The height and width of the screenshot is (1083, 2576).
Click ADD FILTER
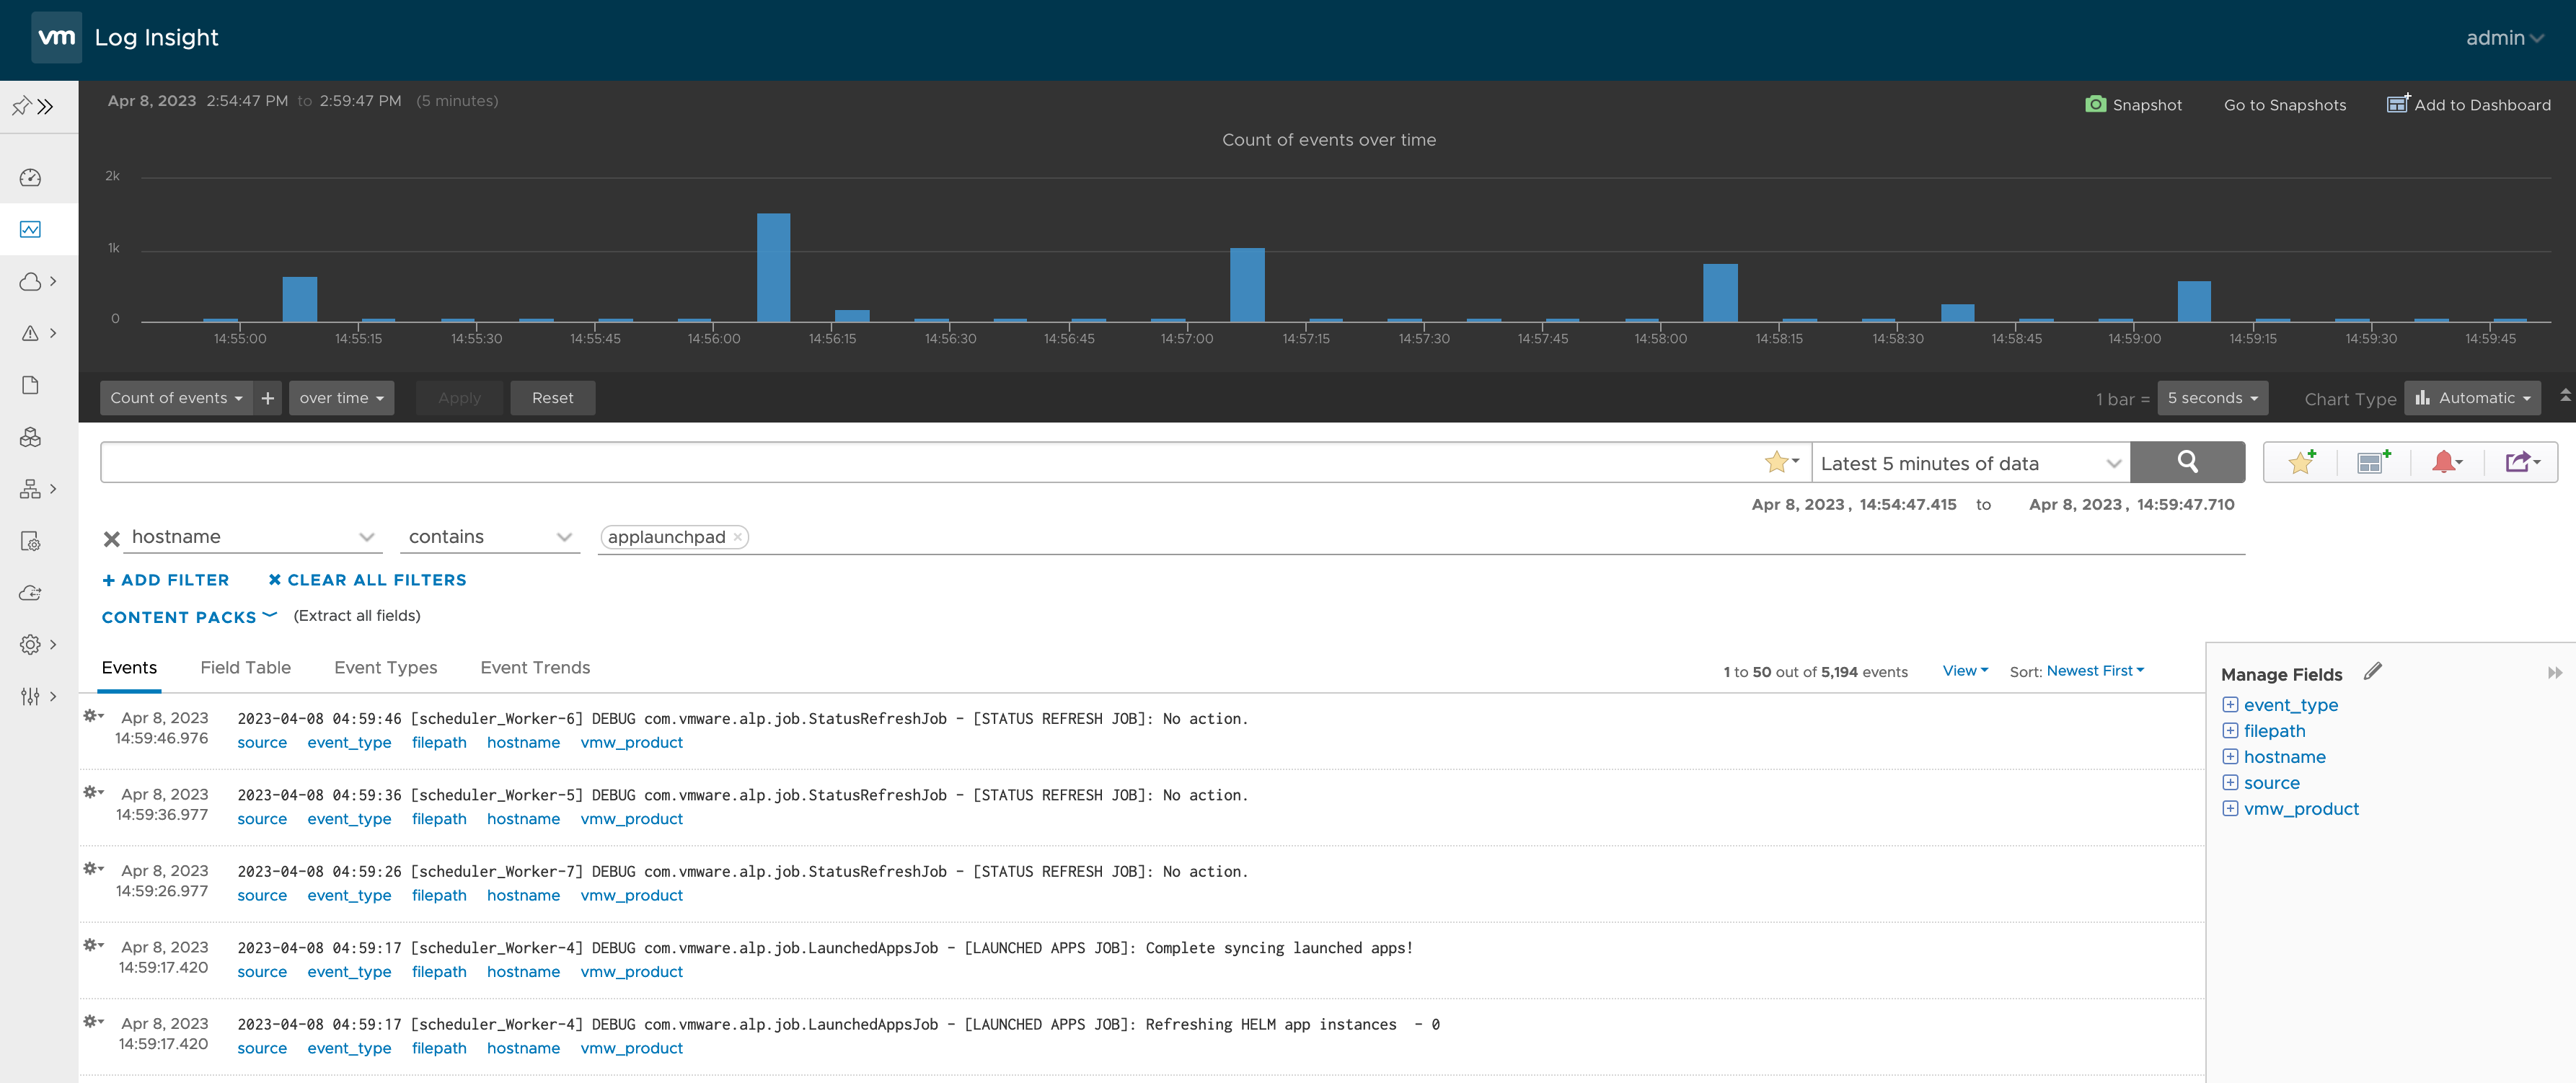coord(166,580)
